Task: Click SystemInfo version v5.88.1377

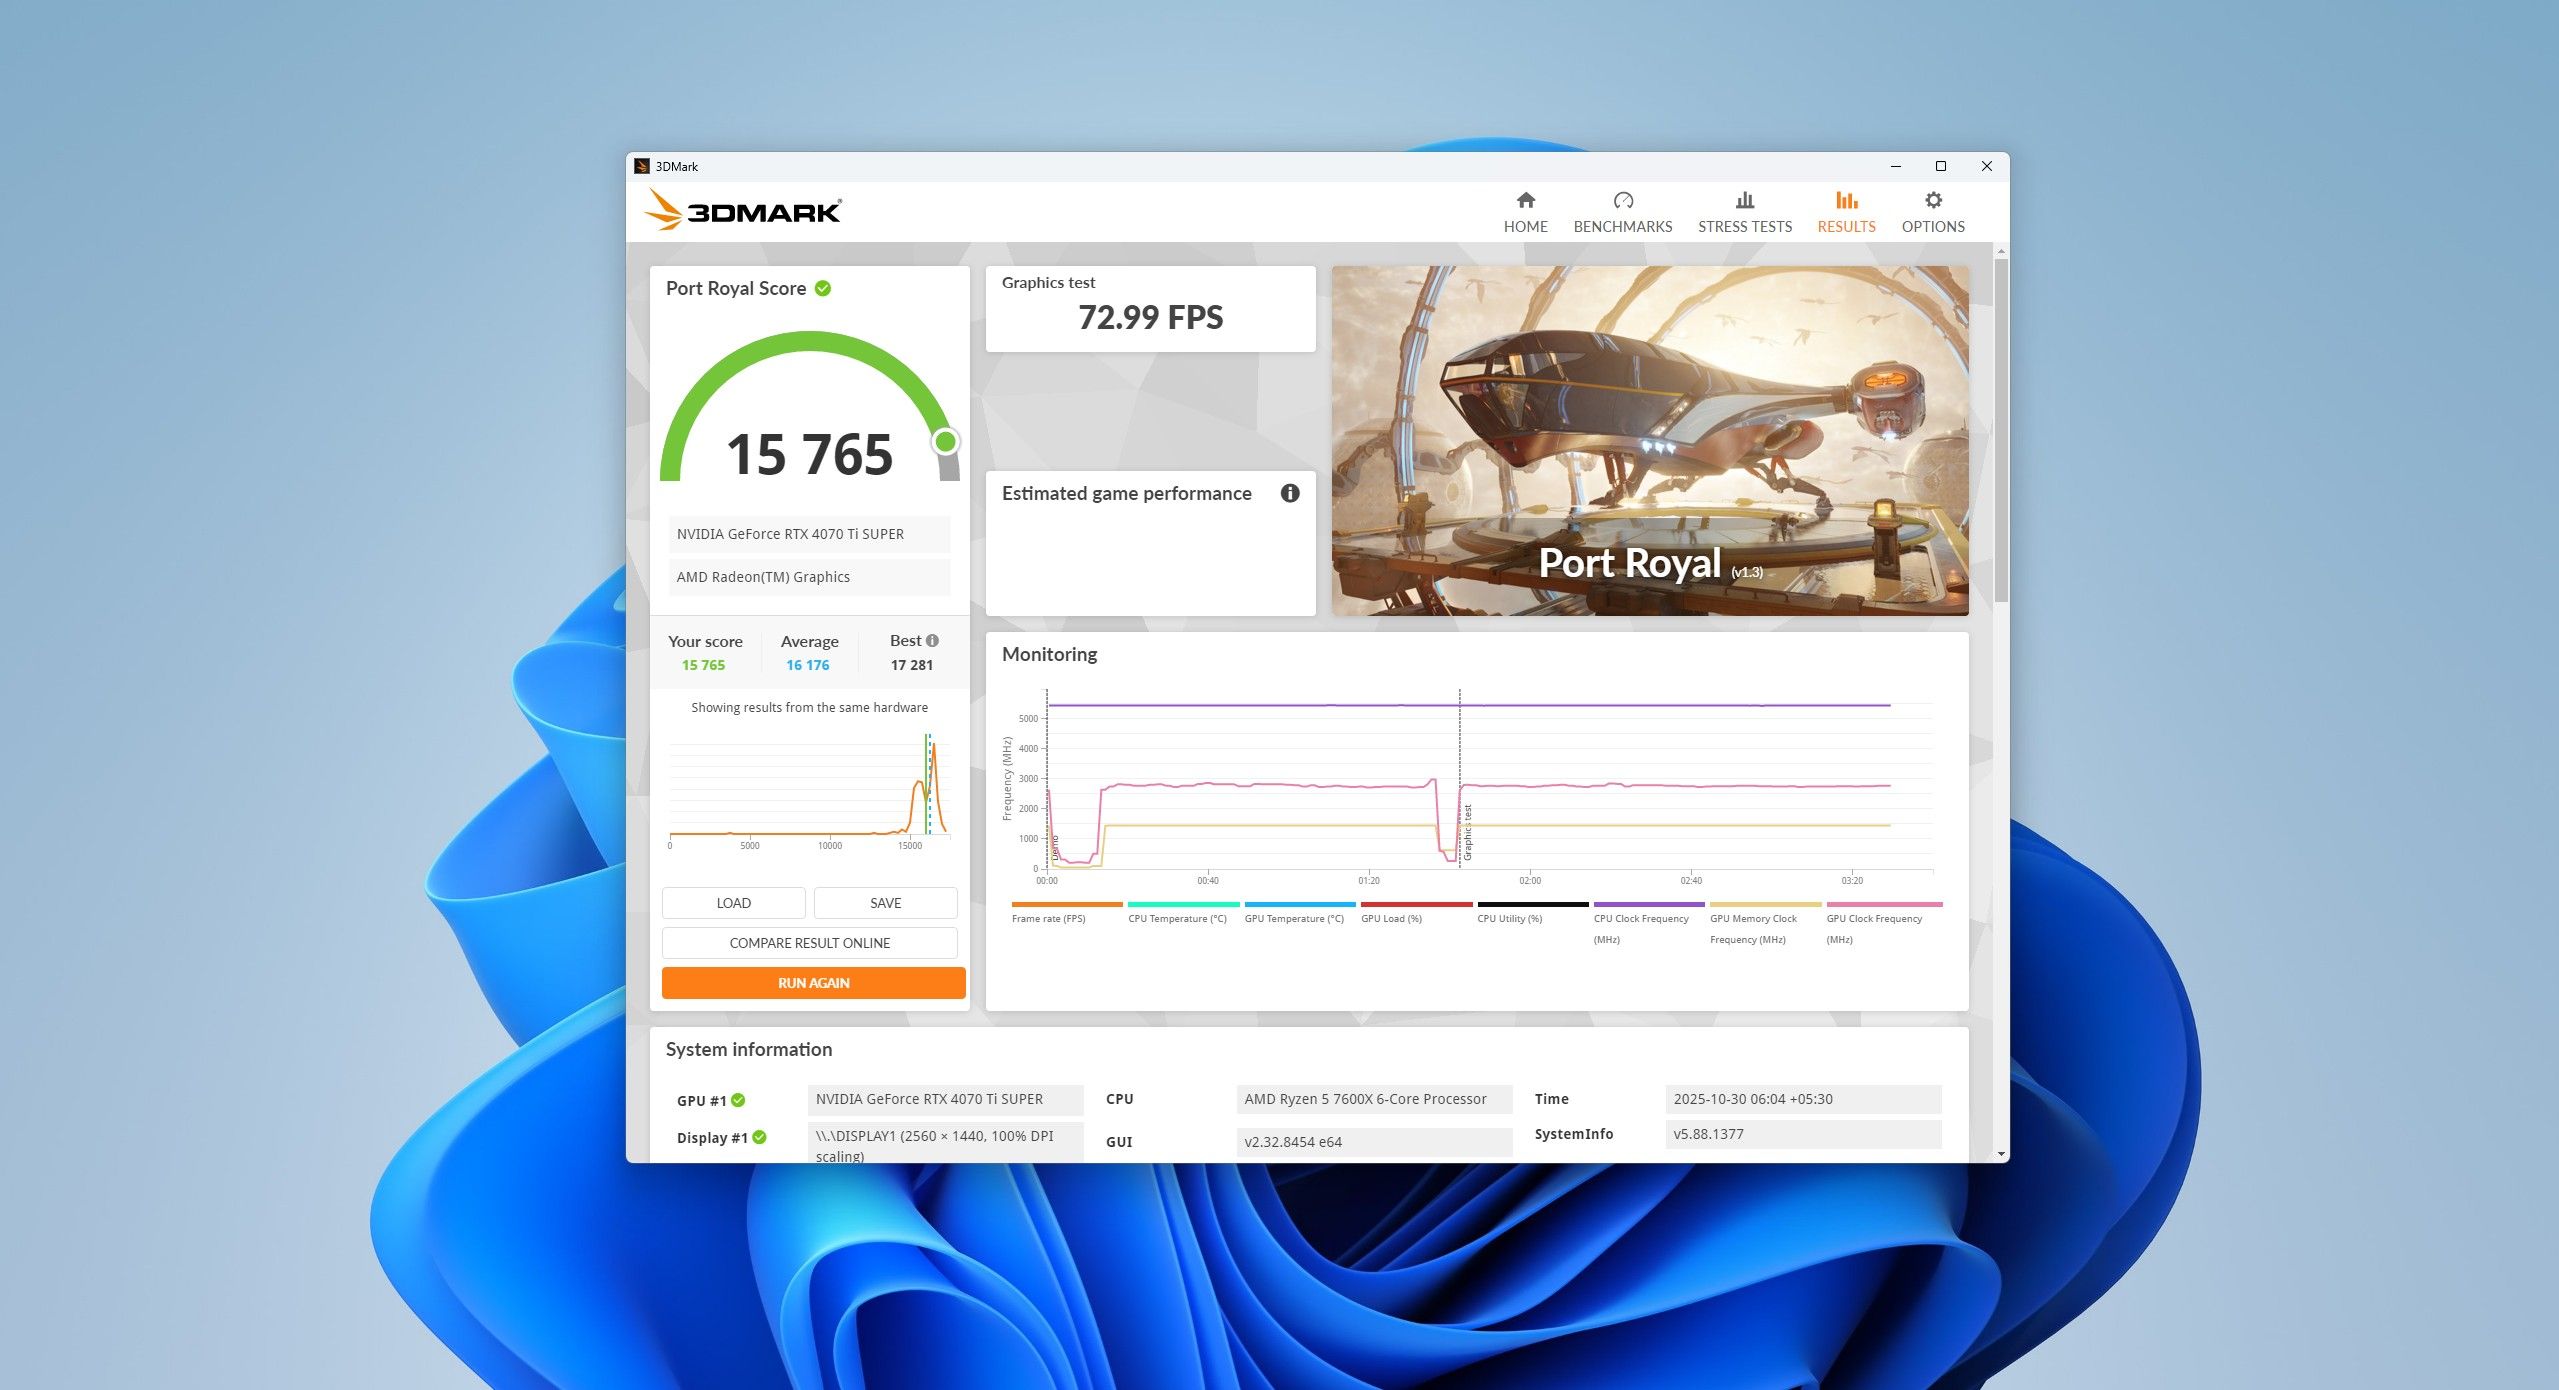Action: (1803, 1134)
